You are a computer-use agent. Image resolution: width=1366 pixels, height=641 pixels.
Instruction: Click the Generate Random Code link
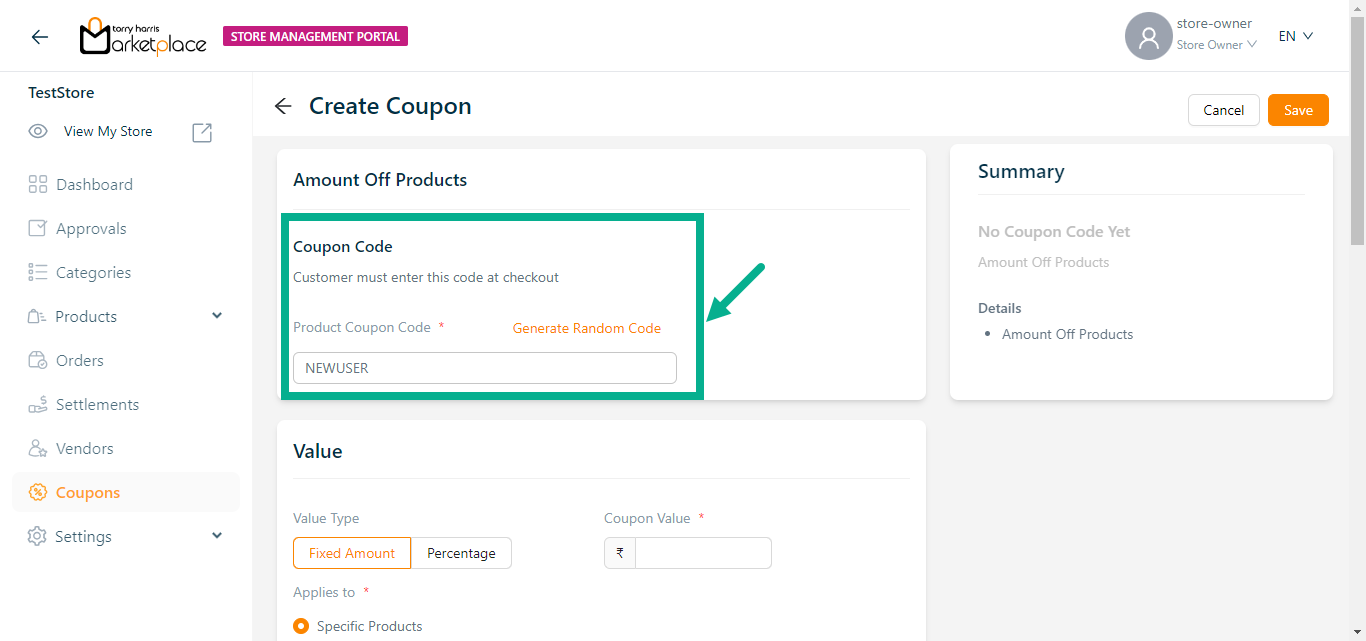[x=587, y=328]
